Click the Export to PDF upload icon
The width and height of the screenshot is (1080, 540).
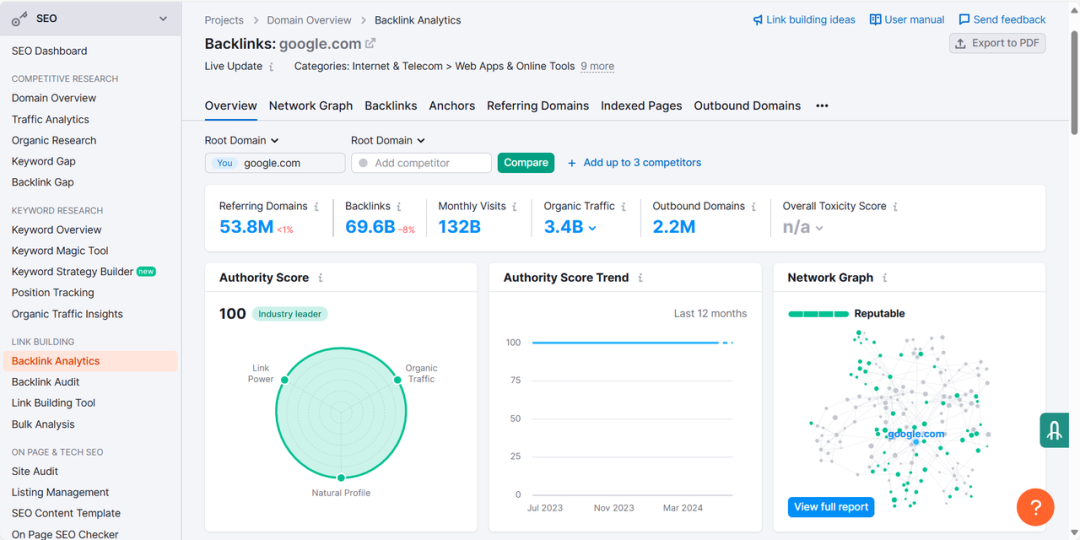[961, 43]
